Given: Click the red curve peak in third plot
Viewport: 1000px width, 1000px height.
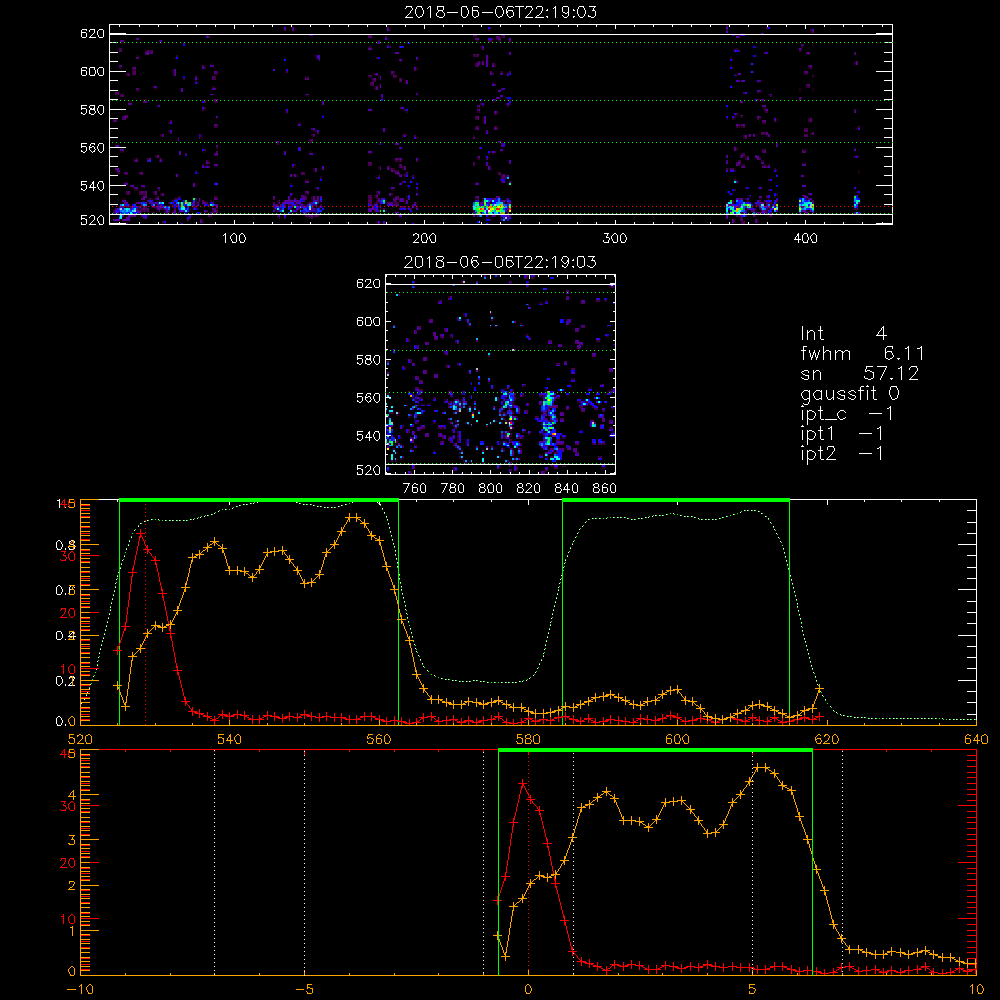Looking at the screenshot, I should point(140,533).
